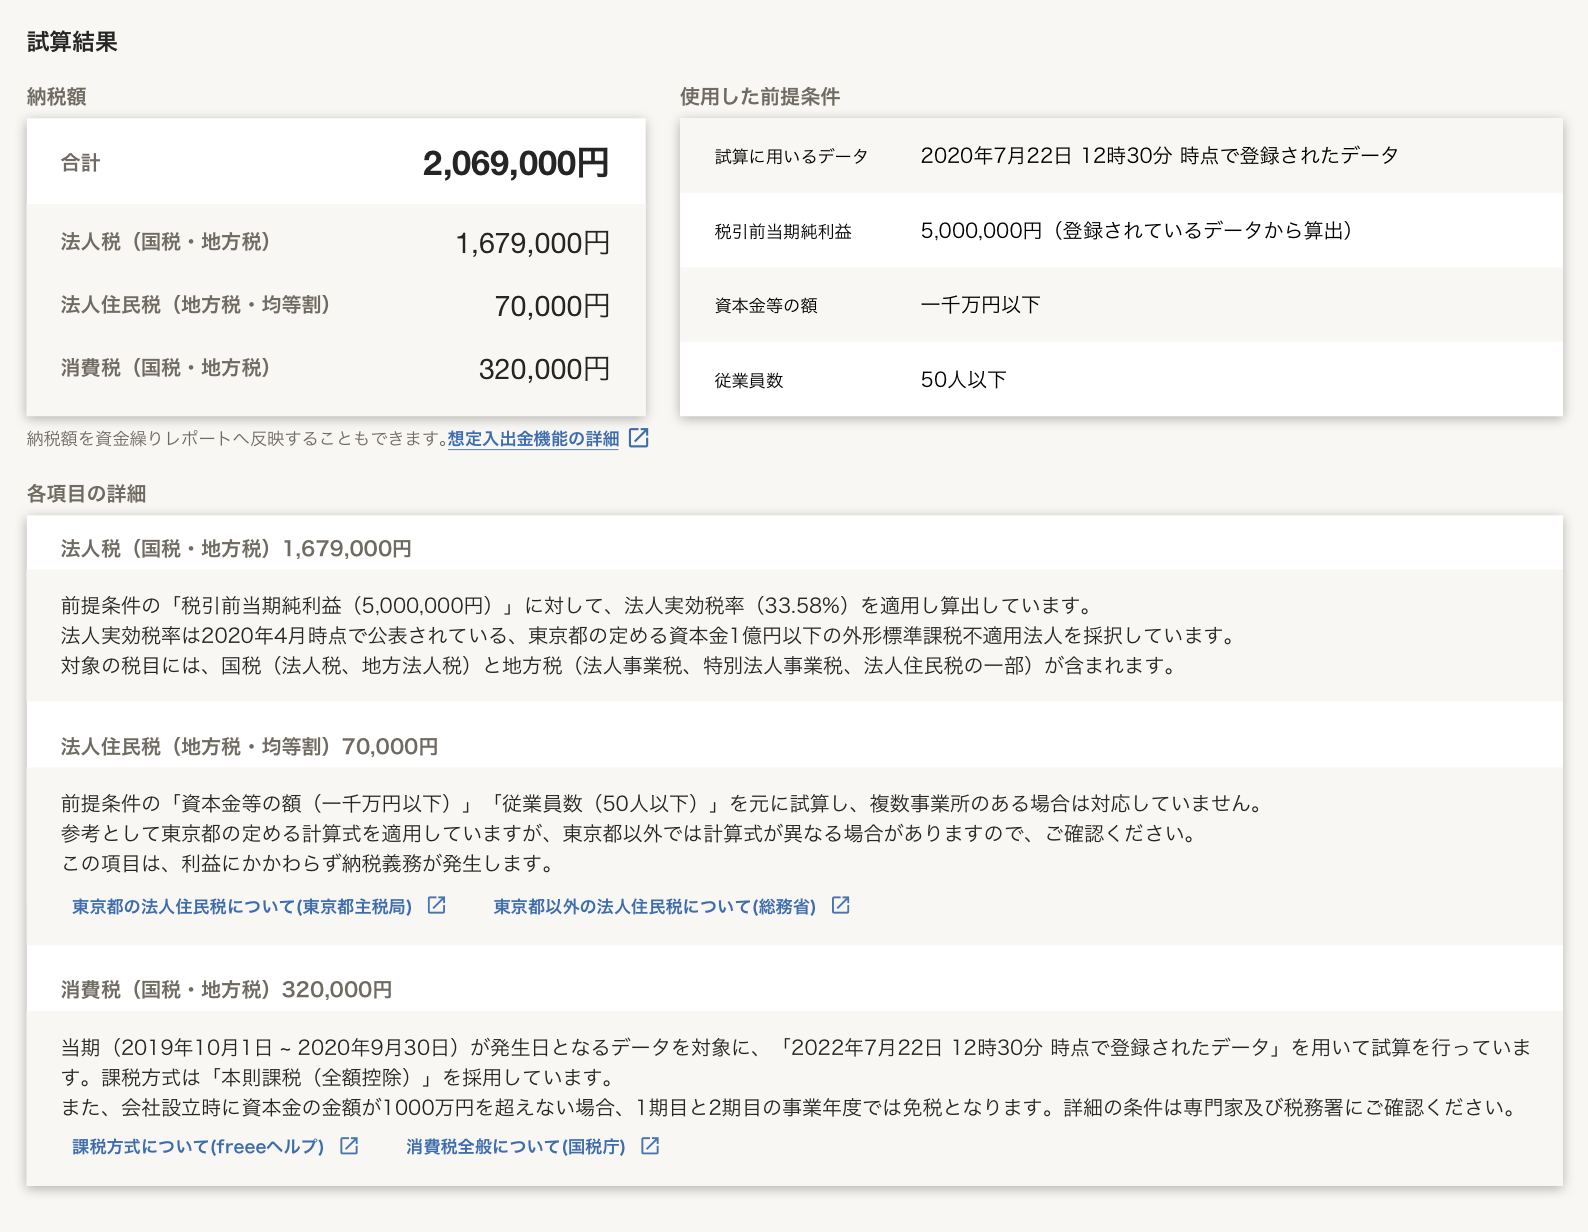The height and width of the screenshot is (1232, 1588).
Task: Click 法人住民税（地方税・均等割）row in summary card
Action: 336,305
